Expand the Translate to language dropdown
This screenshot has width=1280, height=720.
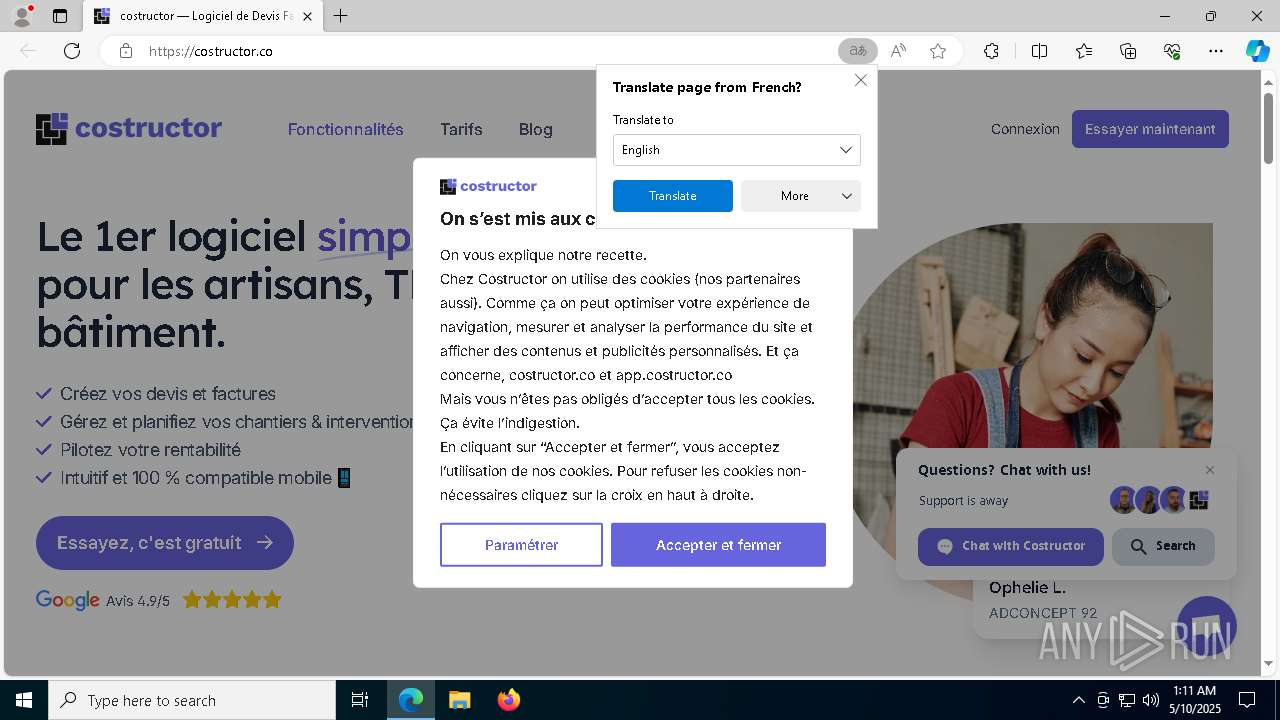pyautogui.click(x=736, y=150)
